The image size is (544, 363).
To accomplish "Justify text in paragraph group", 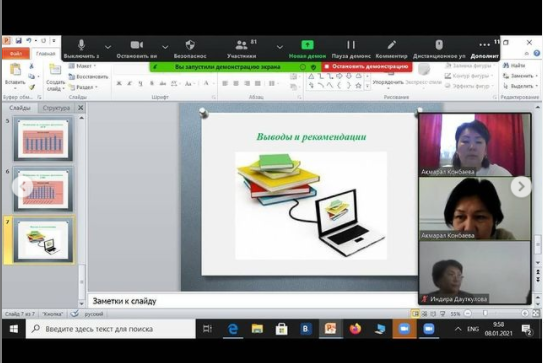I will 258,83.
